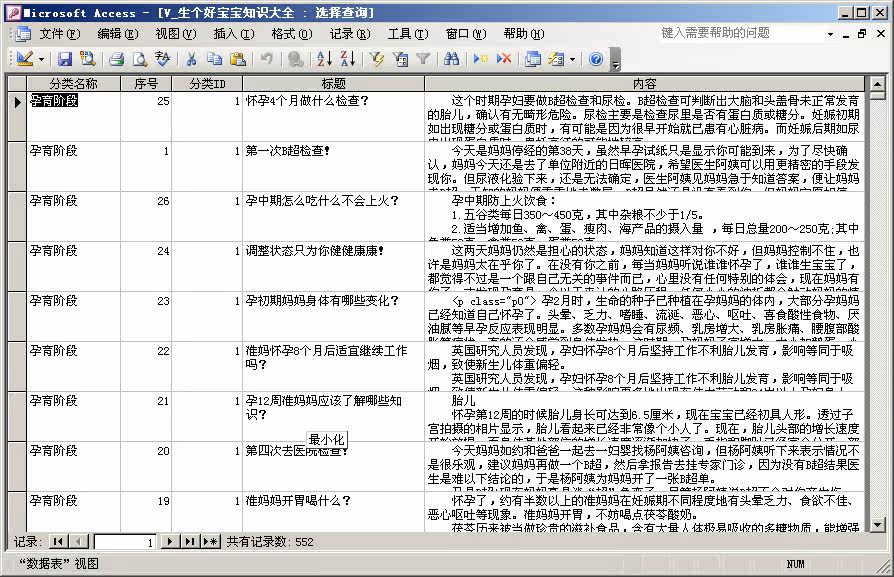
Task: Save the query with the floppy disk icon
Action: click(64, 59)
